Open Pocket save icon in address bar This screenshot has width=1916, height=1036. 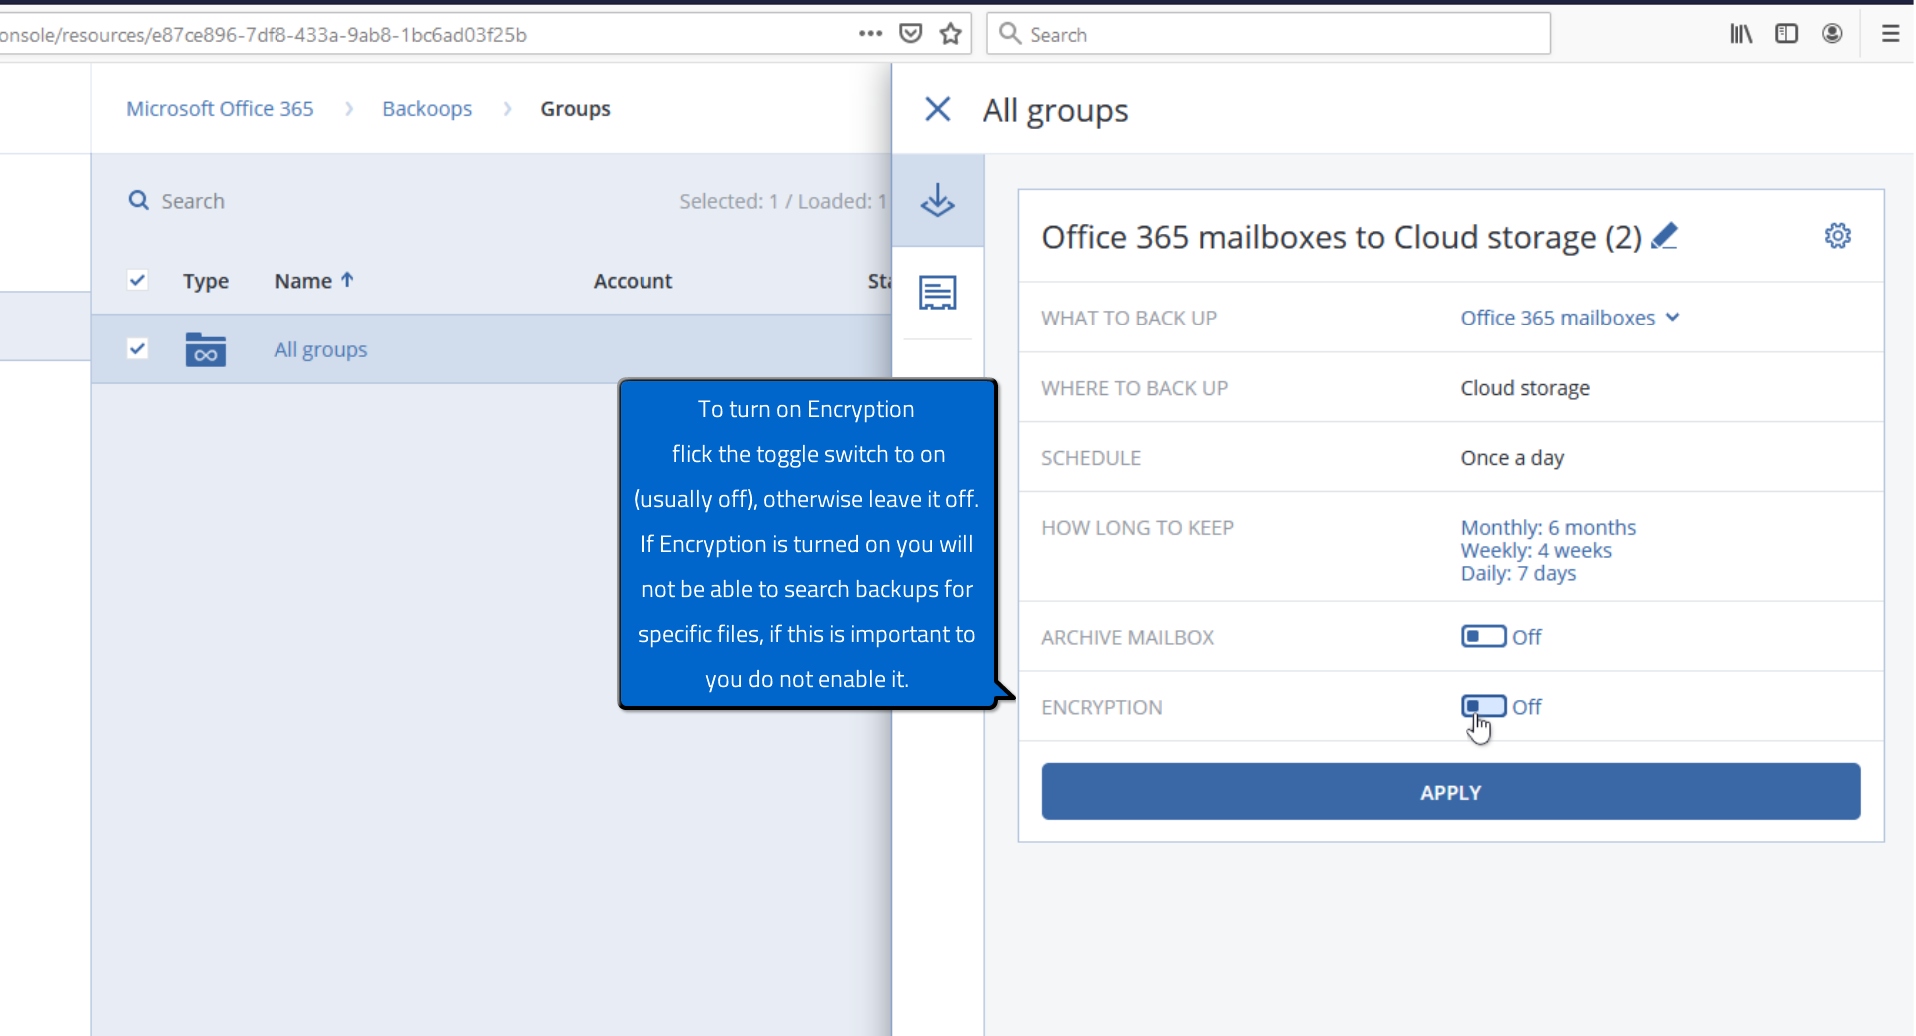pyautogui.click(x=910, y=34)
